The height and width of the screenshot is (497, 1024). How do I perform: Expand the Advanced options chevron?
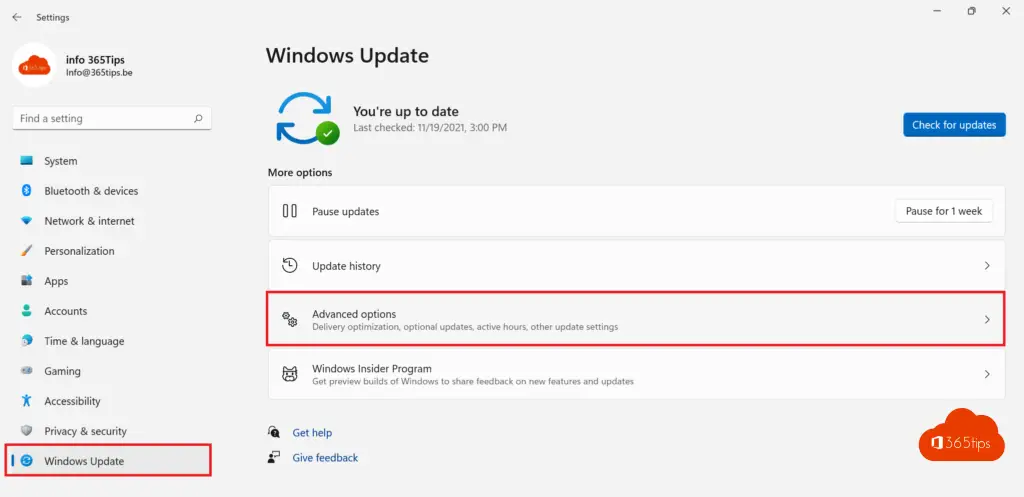(x=987, y=320)
